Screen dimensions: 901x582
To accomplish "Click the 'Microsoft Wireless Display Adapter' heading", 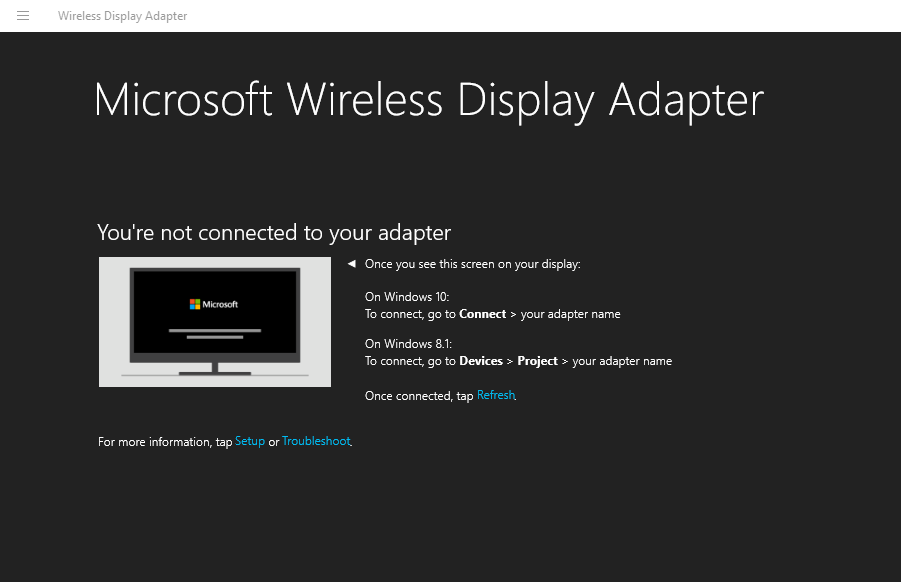I will (x=429, y=101).
